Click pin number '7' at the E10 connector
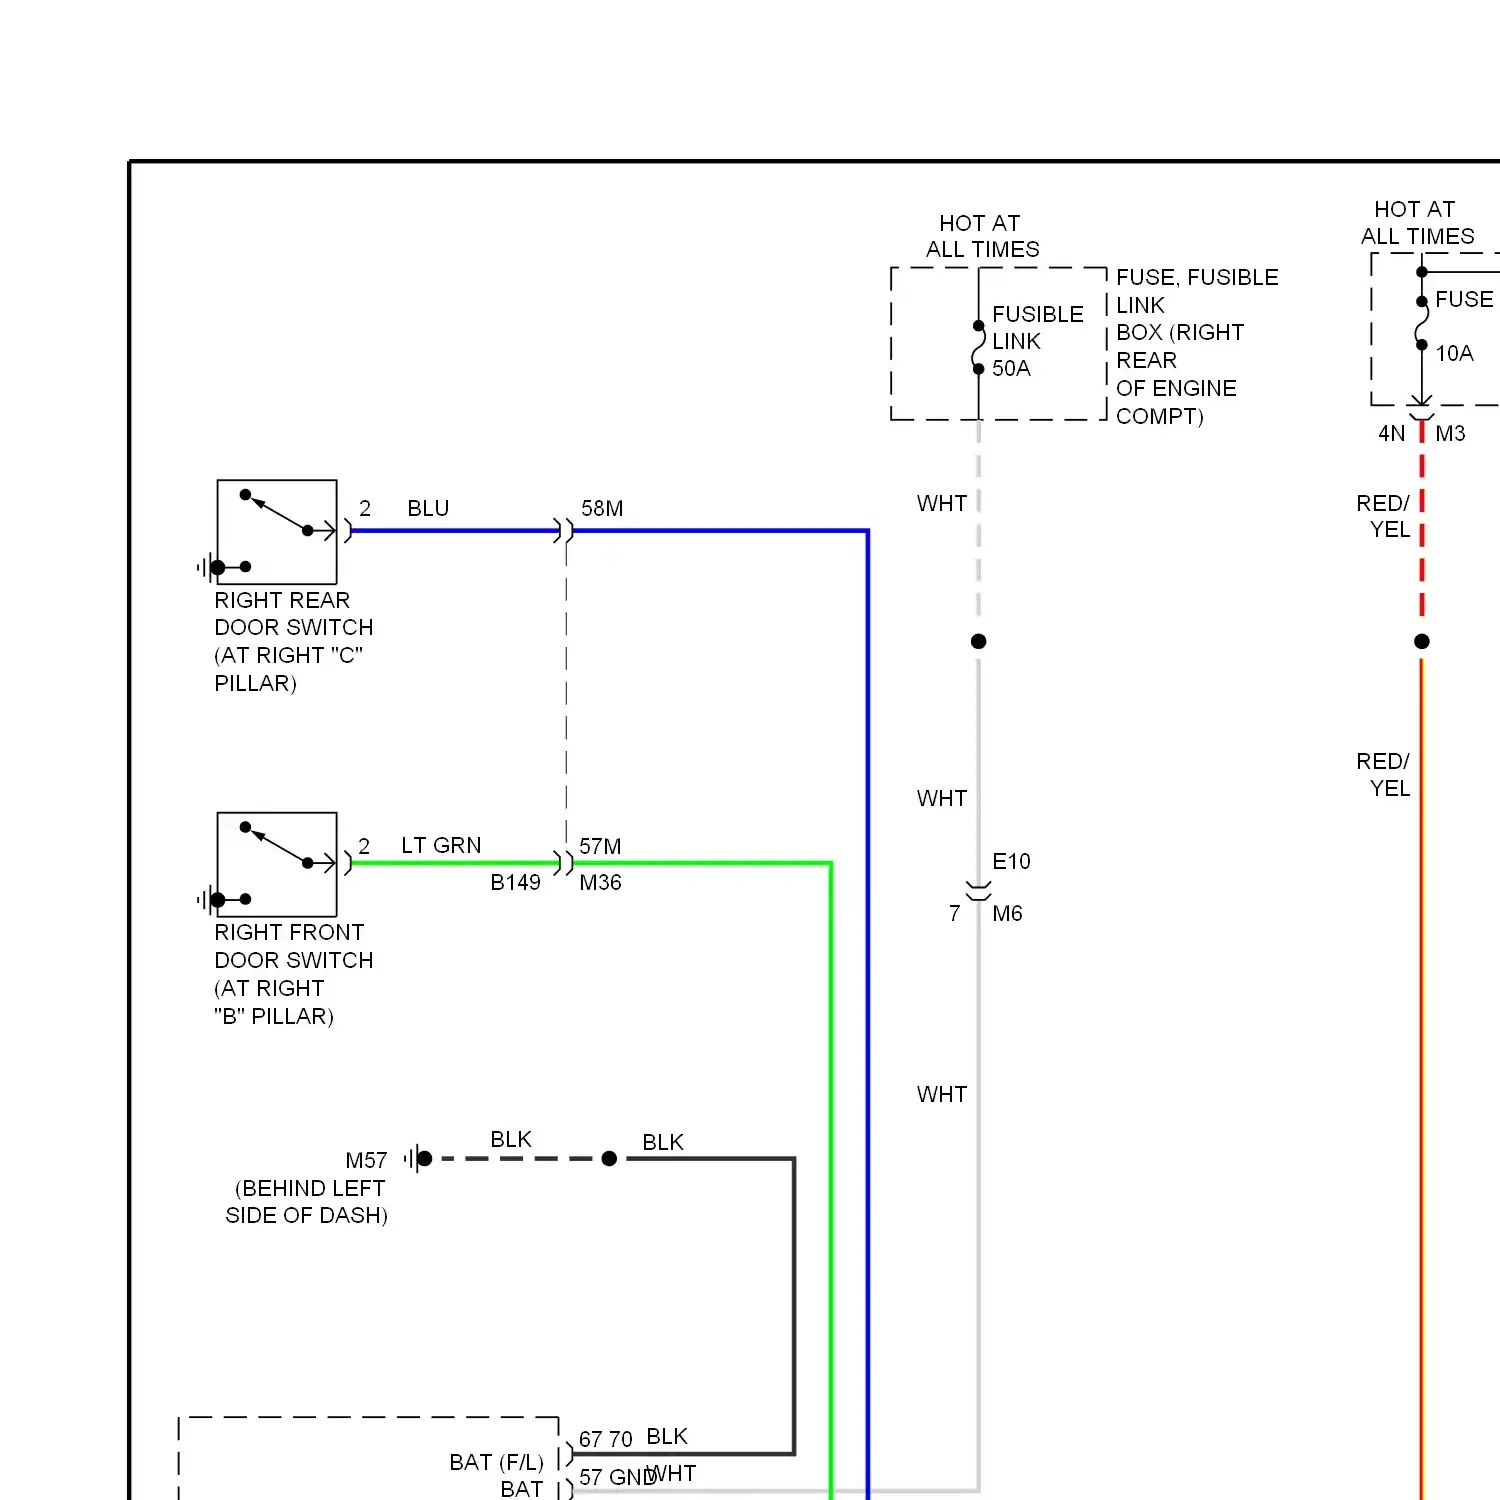Viewport: 1500px width, 1500px height. [x=955, y=913]
